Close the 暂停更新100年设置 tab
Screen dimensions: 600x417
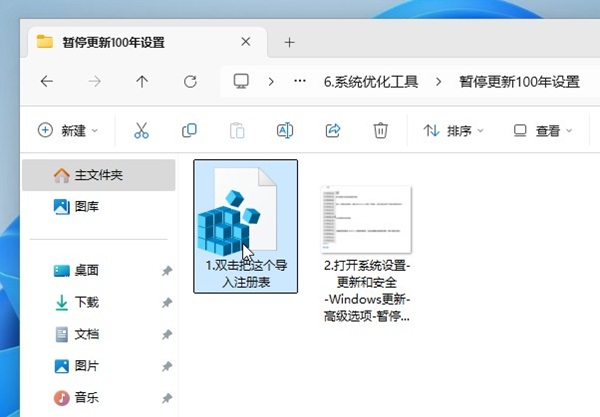(x=246, y=42)
